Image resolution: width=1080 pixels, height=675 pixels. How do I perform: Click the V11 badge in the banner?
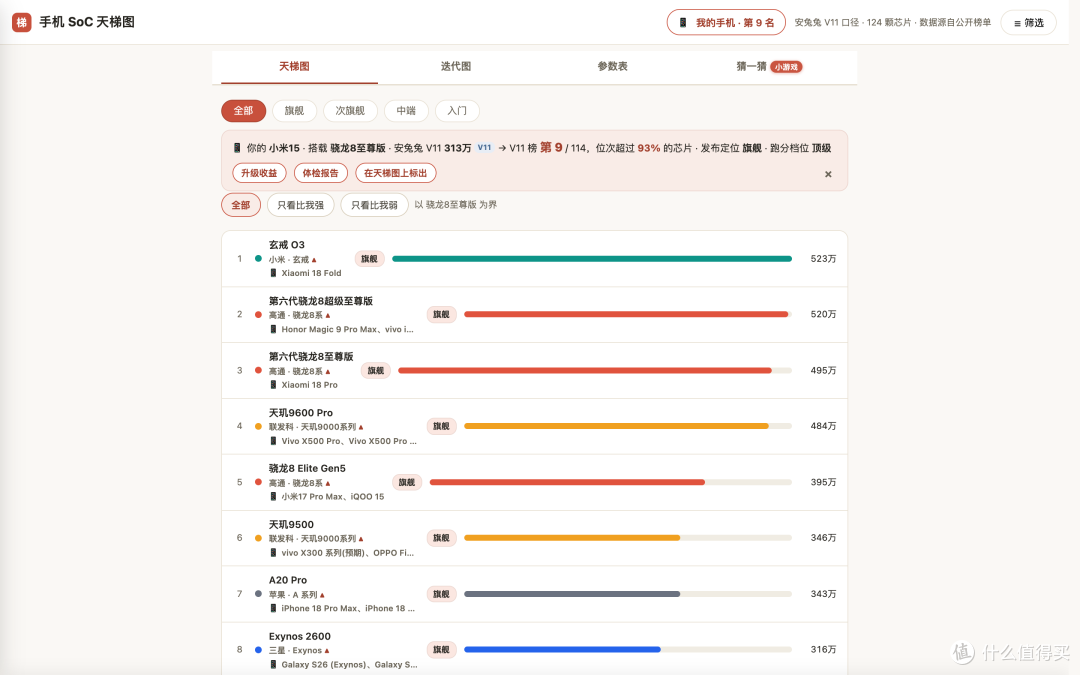484,147
